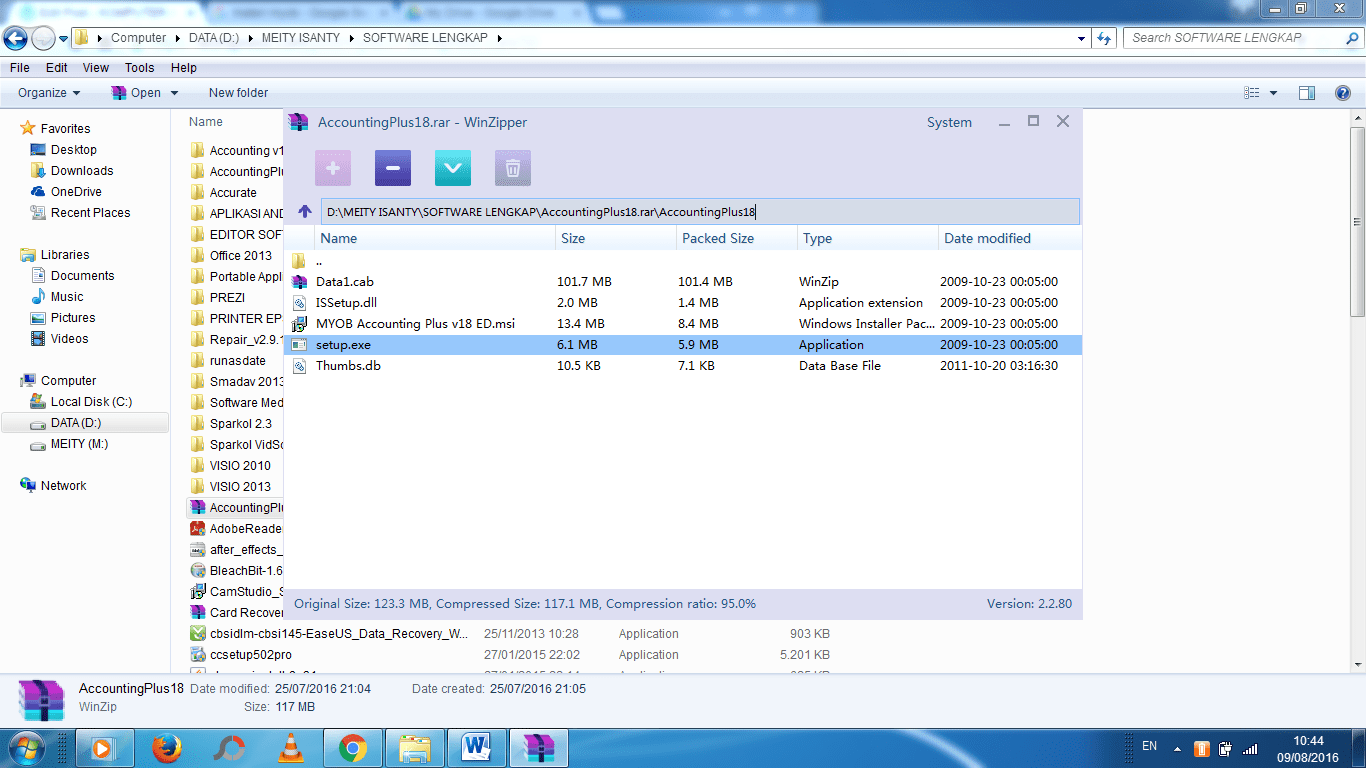Image resolution: width=1366 pixels, height=768 pixels.
Task: Open the Edit menu in Explorer
Action: [x=57, y=68]
